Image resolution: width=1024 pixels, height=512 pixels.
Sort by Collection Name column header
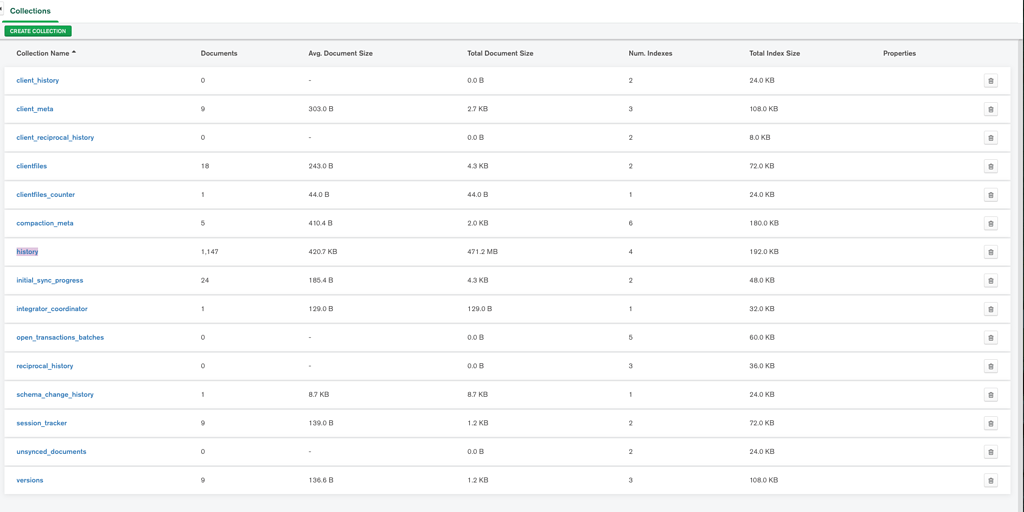click(45, 53)
